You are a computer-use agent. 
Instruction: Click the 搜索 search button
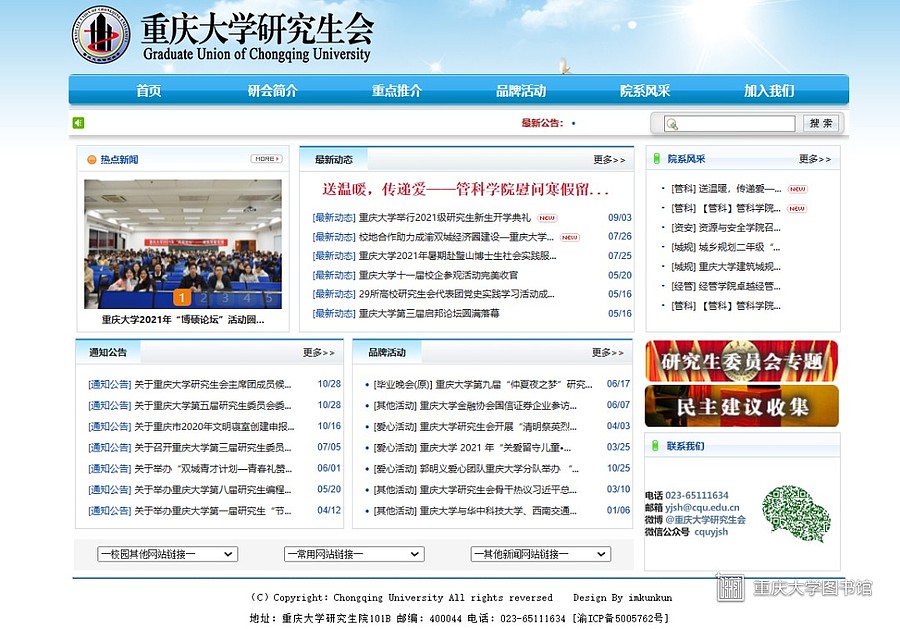tap(821, 123)
